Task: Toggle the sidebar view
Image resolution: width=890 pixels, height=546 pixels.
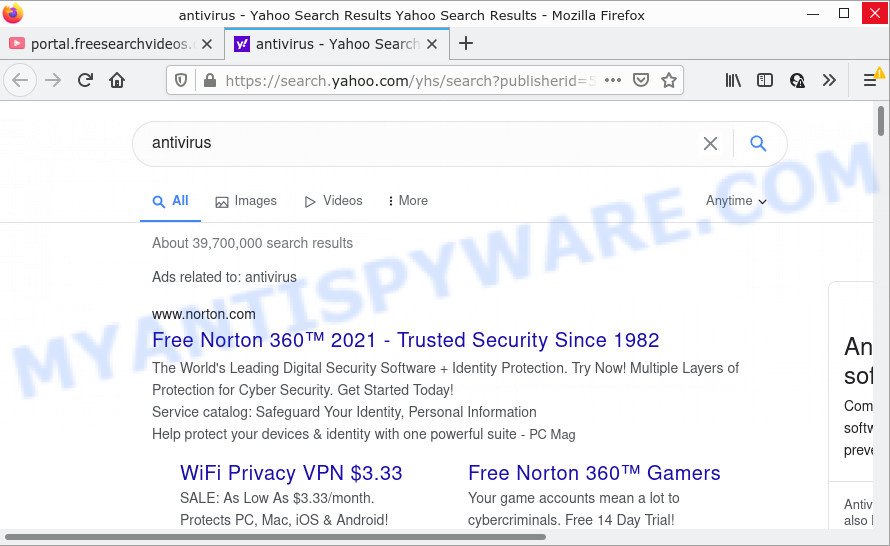Action: click(765, 80)
